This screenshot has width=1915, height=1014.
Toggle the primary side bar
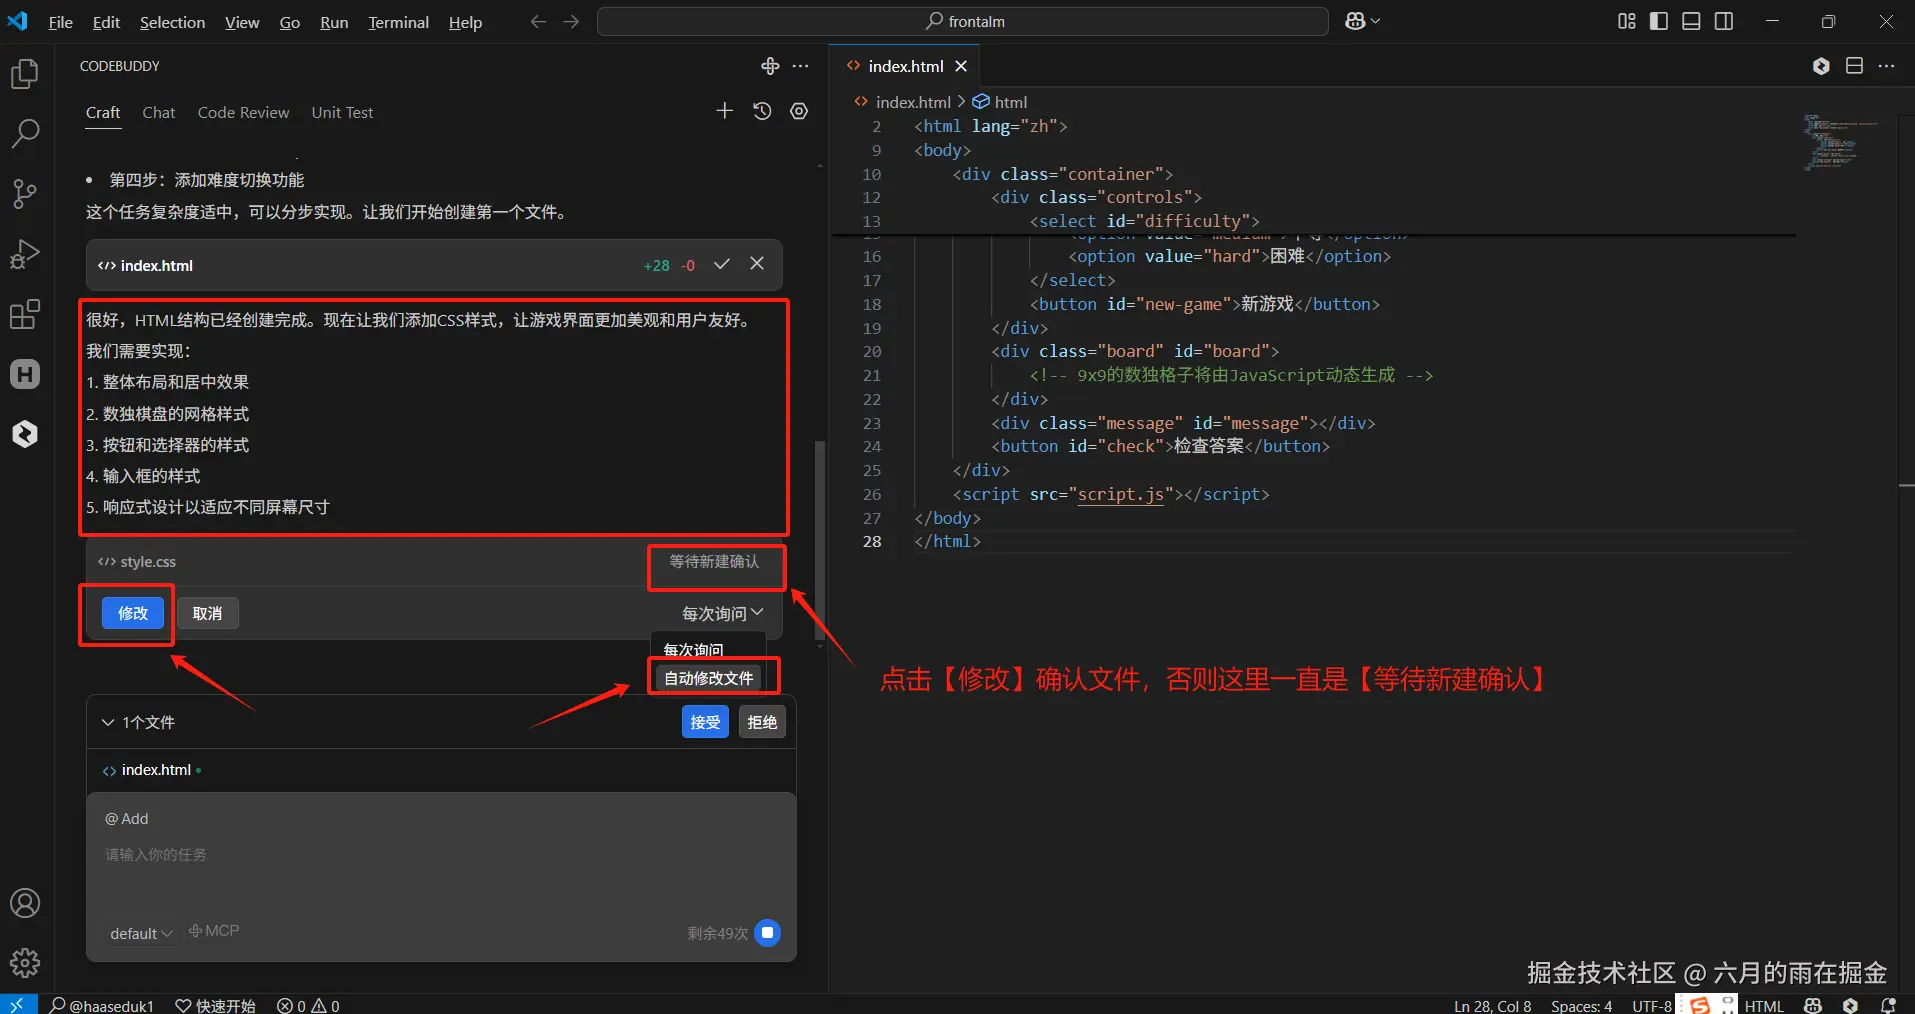(x=1659, y=22)
